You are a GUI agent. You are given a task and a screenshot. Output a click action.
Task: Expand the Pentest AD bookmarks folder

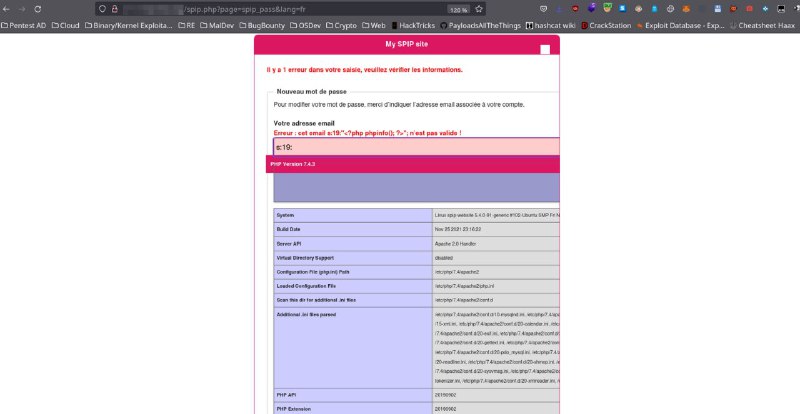[x=24, y=25]
